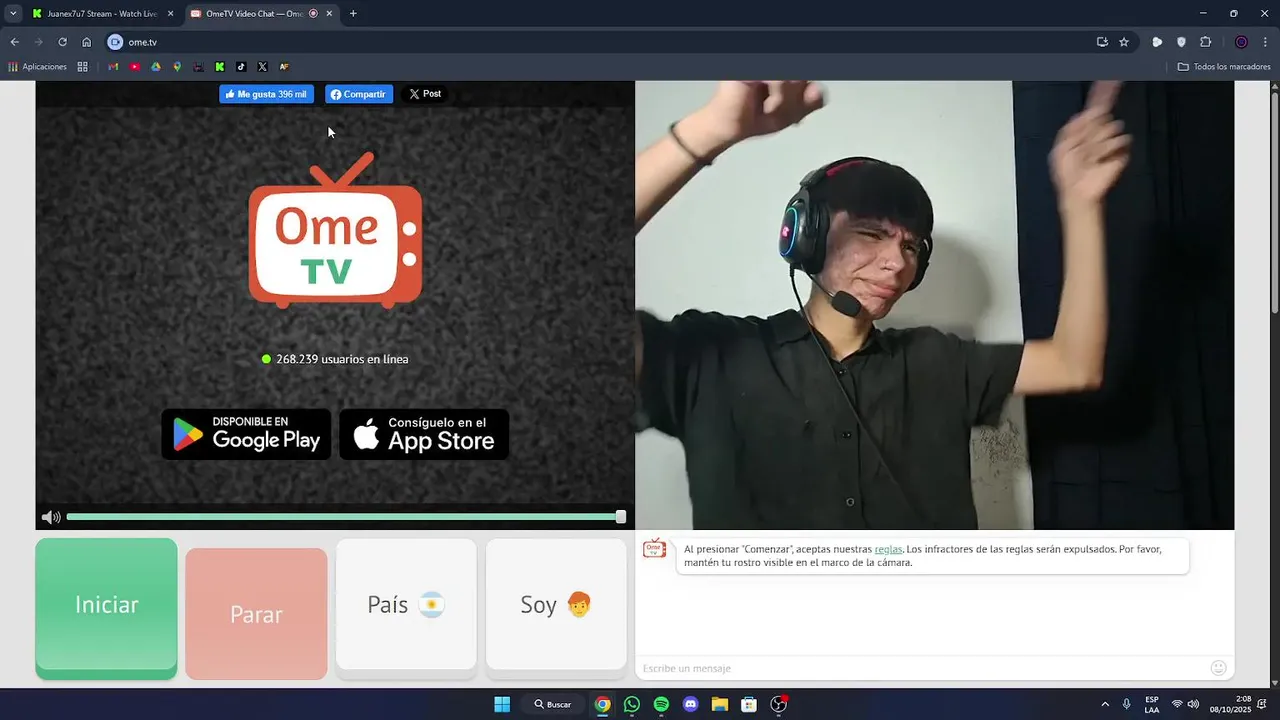Image resolution: width=1280 pixels, height=720 pixels.
Task: Open the Google Play store badge
Action: (246, 434)
